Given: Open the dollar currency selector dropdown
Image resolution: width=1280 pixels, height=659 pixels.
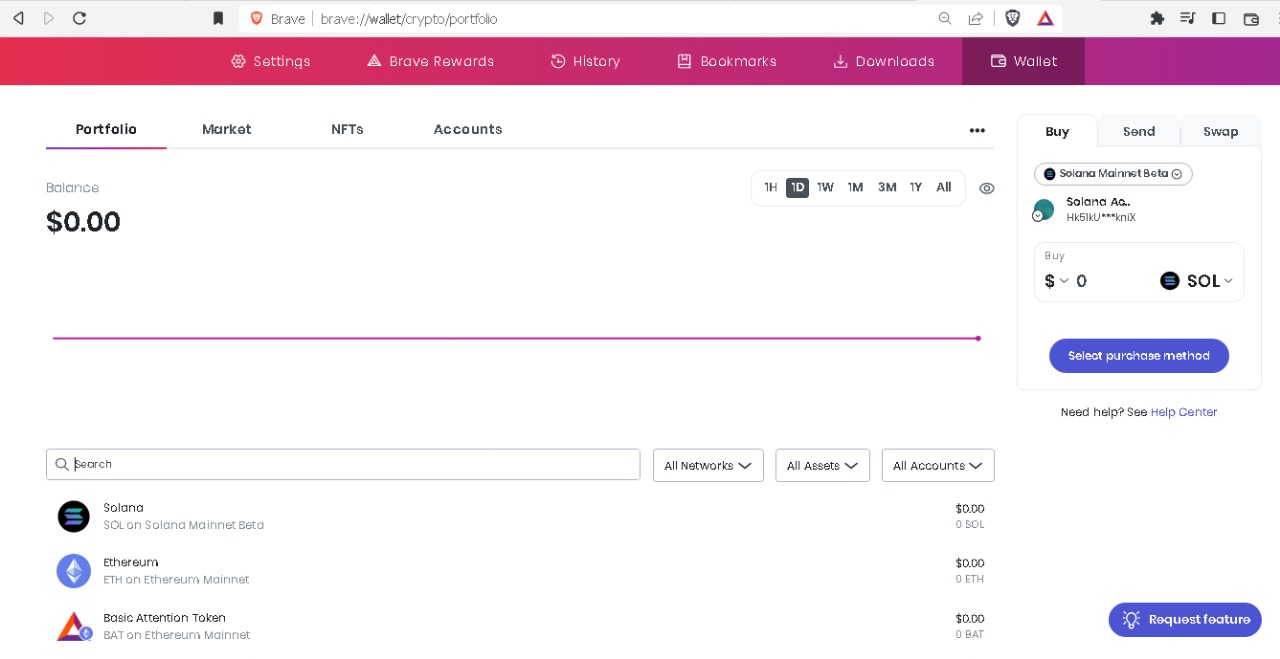Looking at the screenshot, I should [x=1056, y=281].
